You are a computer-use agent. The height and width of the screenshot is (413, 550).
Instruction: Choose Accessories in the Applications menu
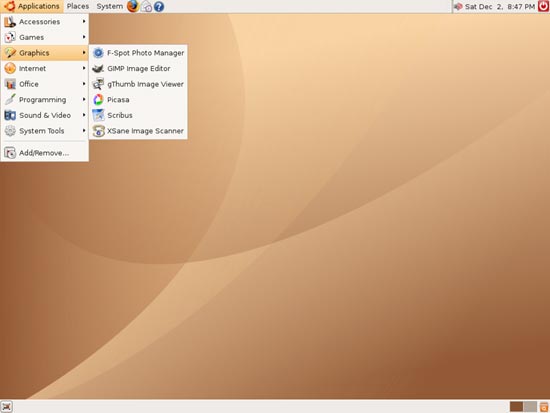point(45,22)
